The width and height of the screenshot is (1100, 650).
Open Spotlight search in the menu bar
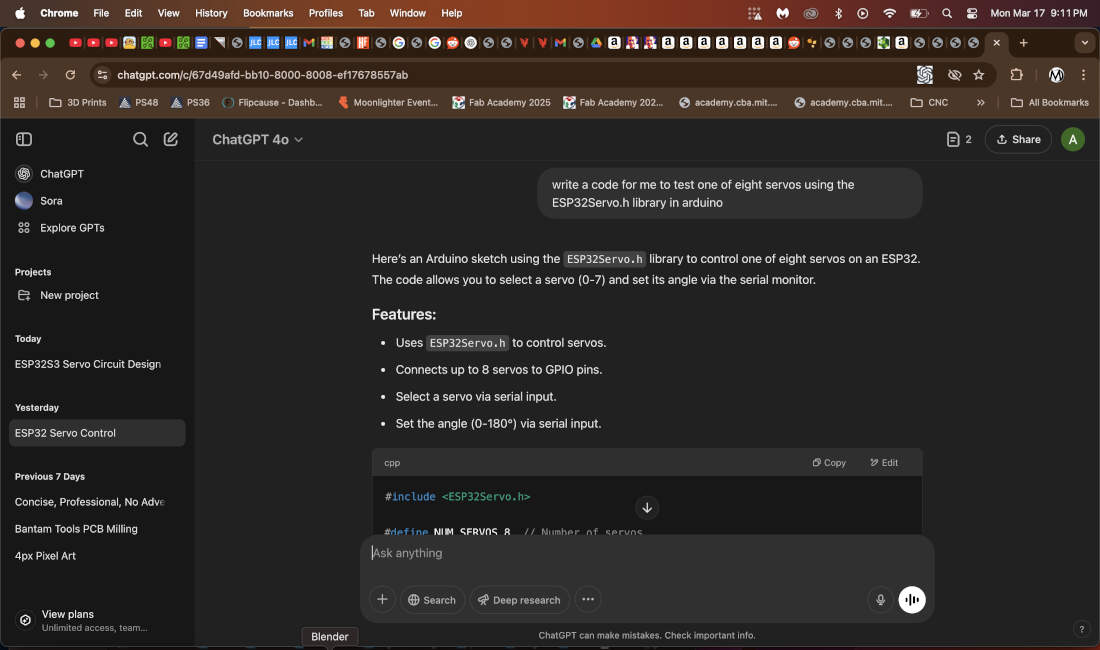pos(946,13)
